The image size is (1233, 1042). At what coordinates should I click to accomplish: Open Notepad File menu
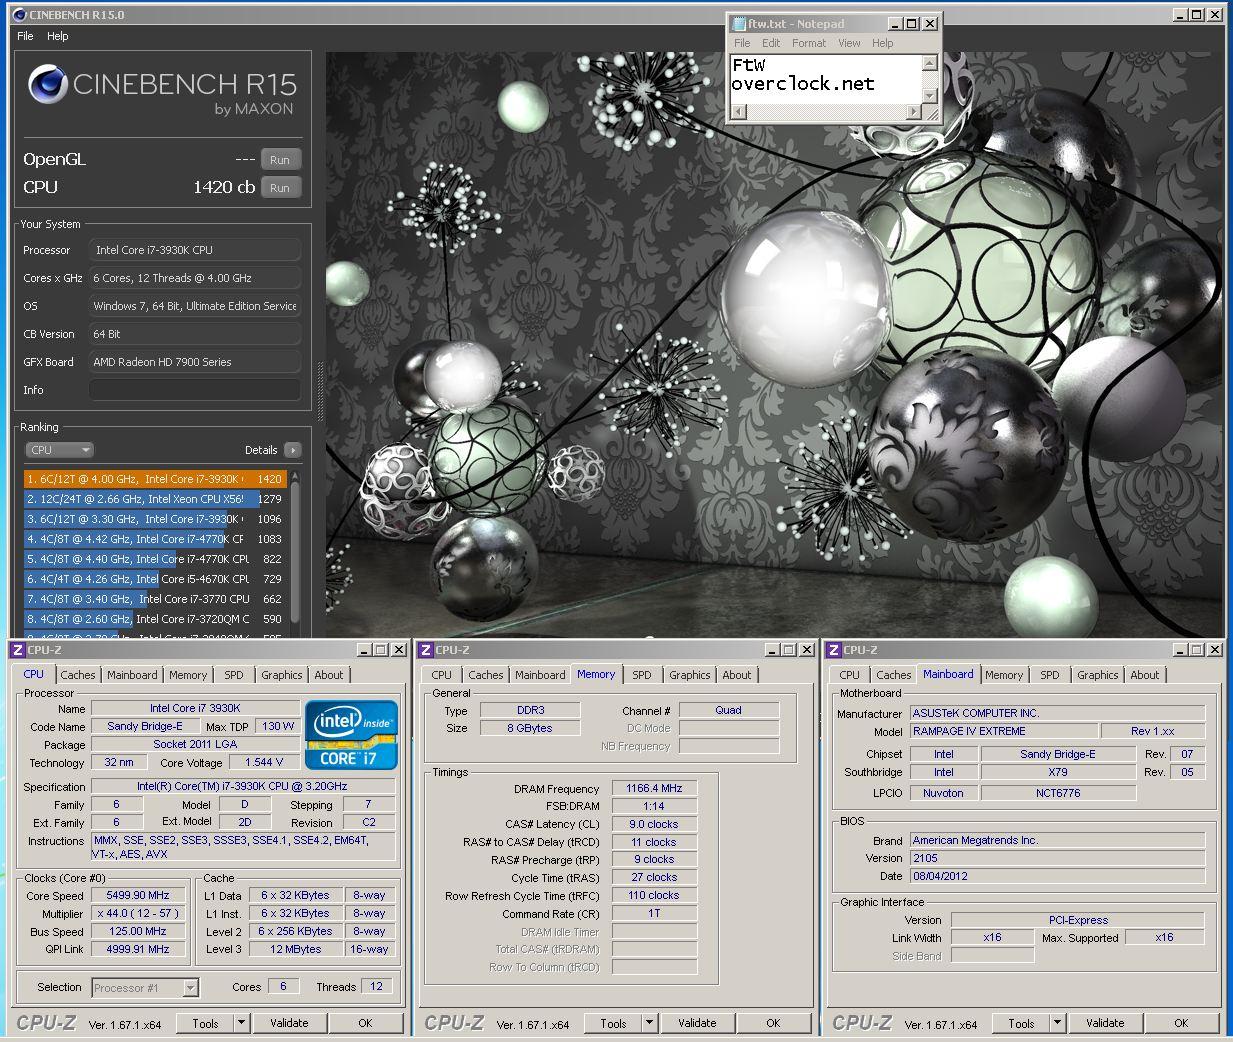click(x=742, y=43)
